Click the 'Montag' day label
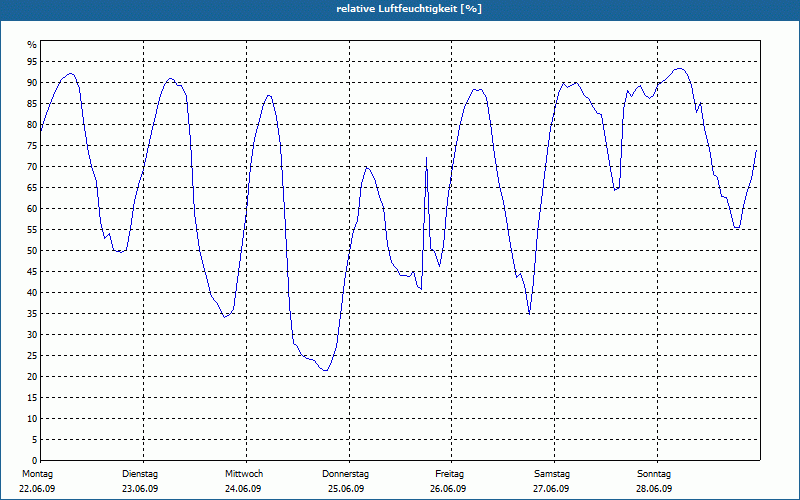The width and height of the screenshot is (800, 500). click(37, 474)
